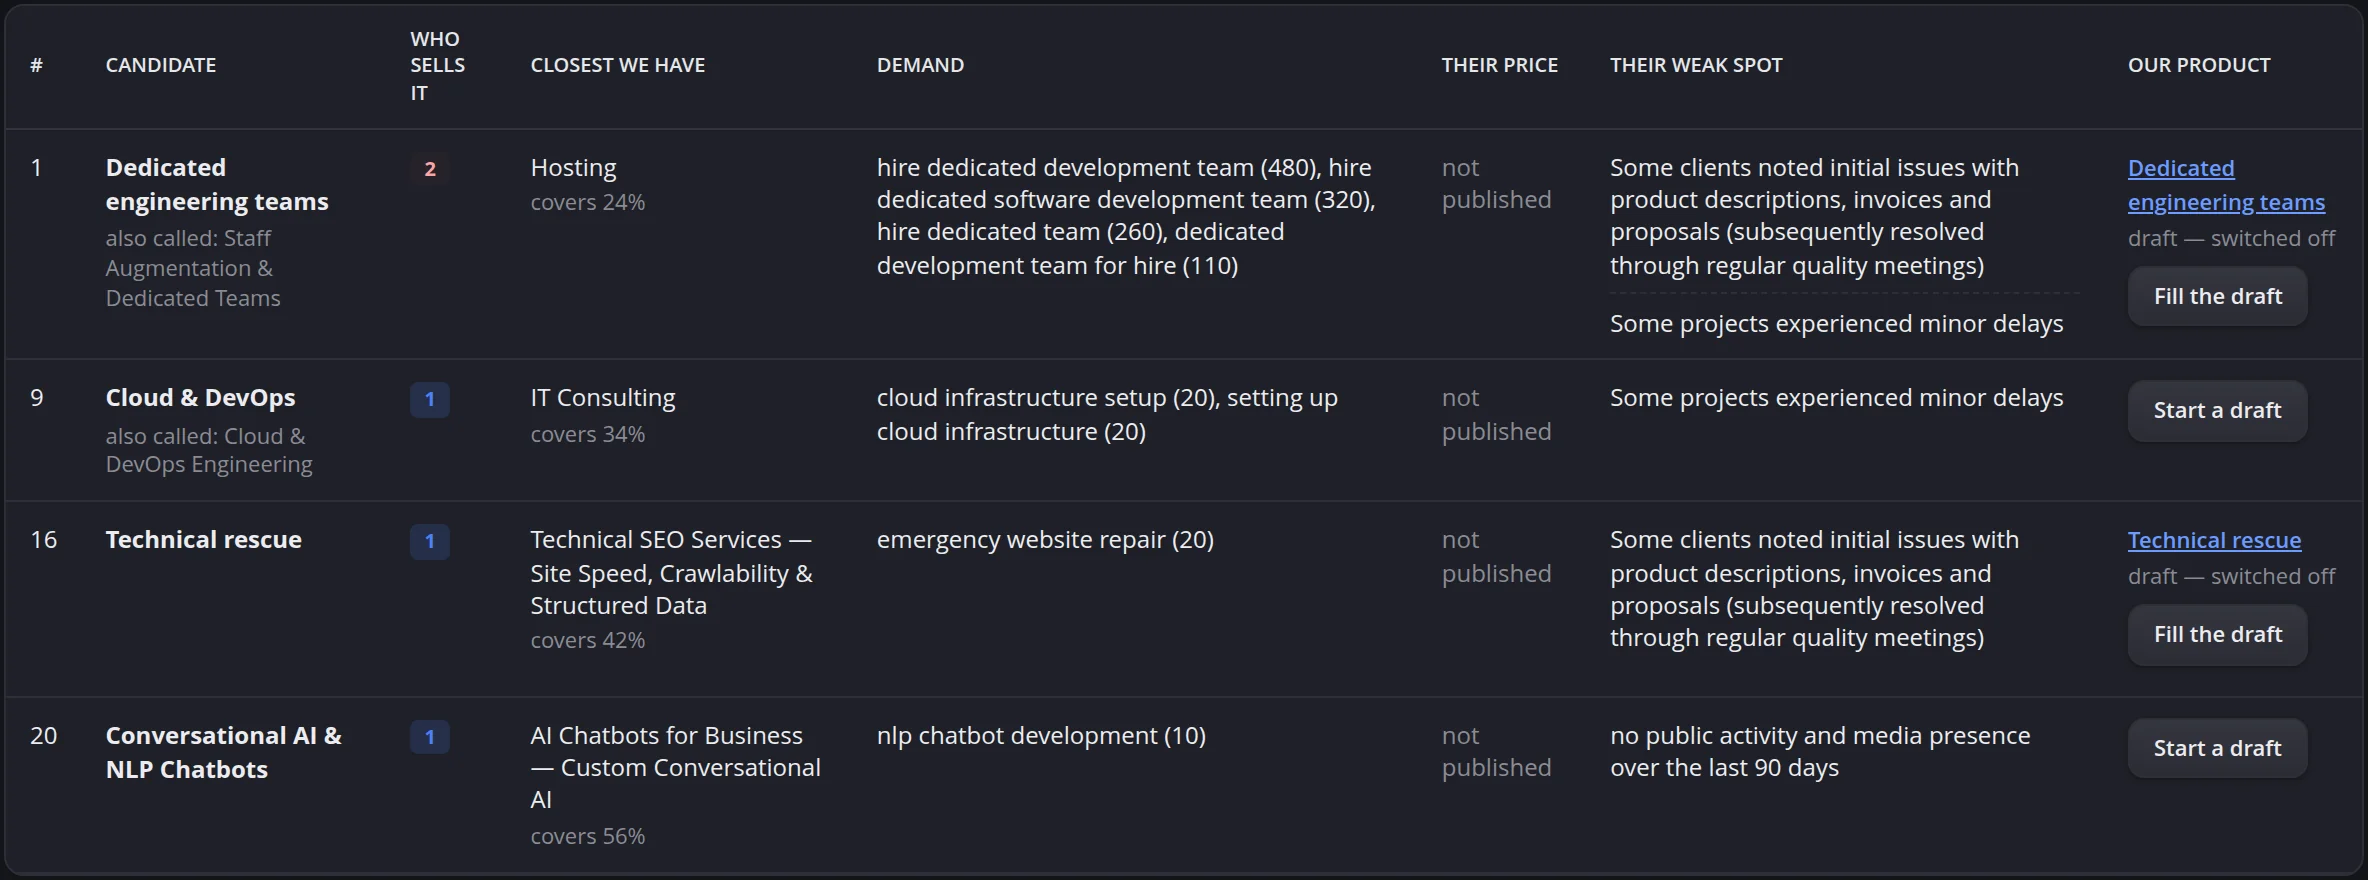This screenshot has width=2368, height=880.
Task: Click the 'covers 24%' coverage text
Action: click(588, 202)
